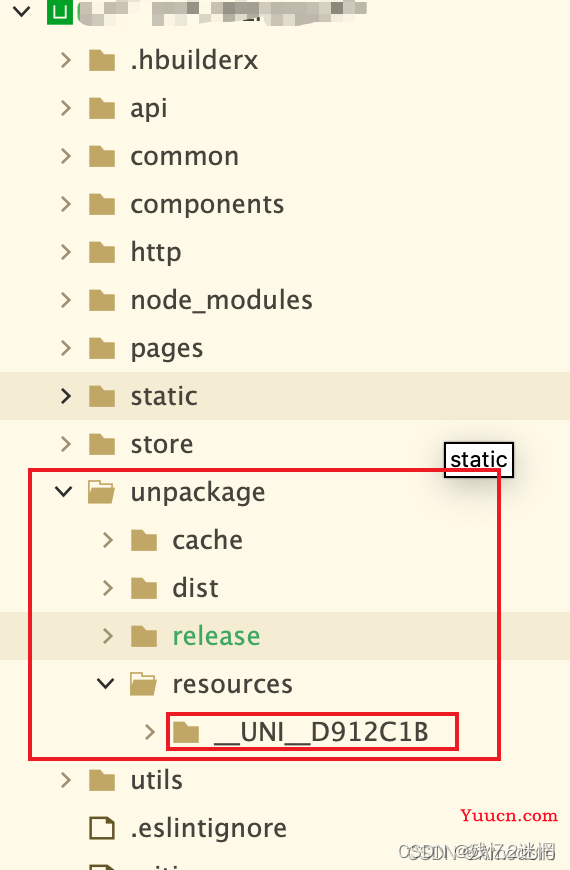This screenshot has height=870, width=570.
Task: Click the node_modules folder icon
Action: pyautogui.click(x=102, y=300)
